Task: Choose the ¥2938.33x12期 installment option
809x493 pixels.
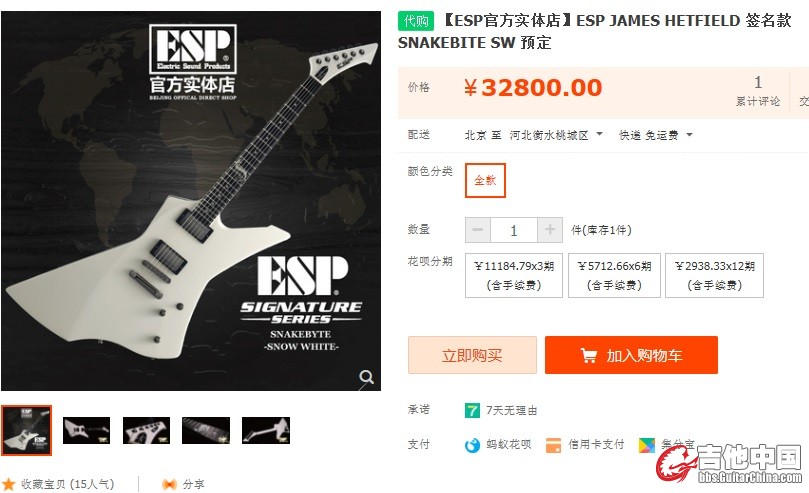Action: [x=715, y=275]
